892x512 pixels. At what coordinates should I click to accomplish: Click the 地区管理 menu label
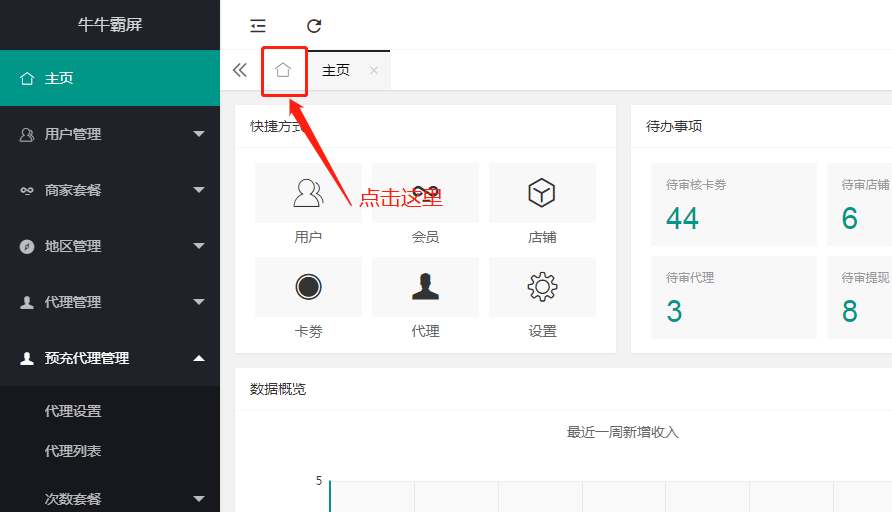73,246
